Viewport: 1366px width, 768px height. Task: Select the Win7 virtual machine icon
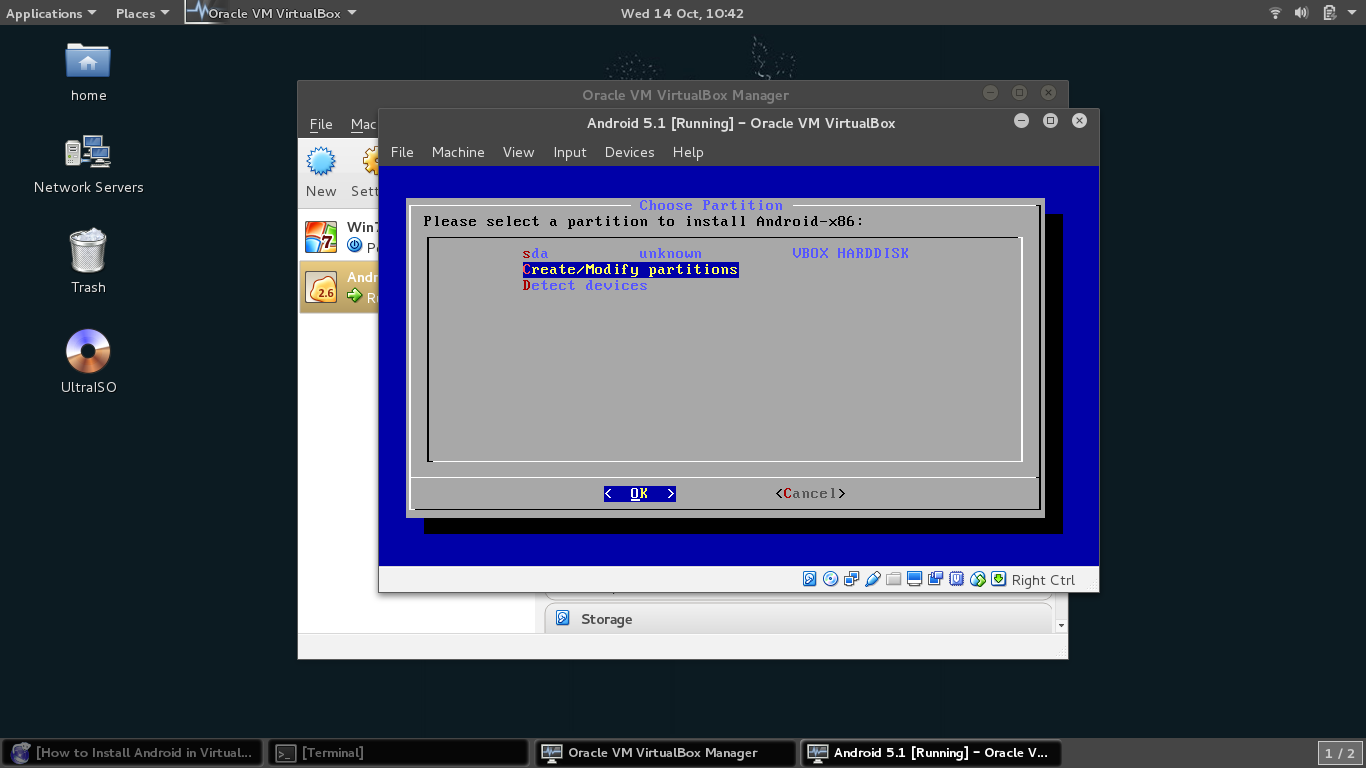pyautogui.click(x=321, y=237)
